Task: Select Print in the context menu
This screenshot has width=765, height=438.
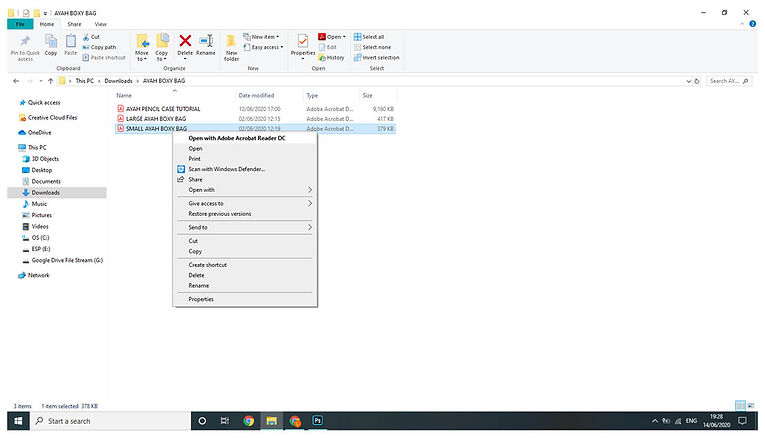Action: [244, 159]
